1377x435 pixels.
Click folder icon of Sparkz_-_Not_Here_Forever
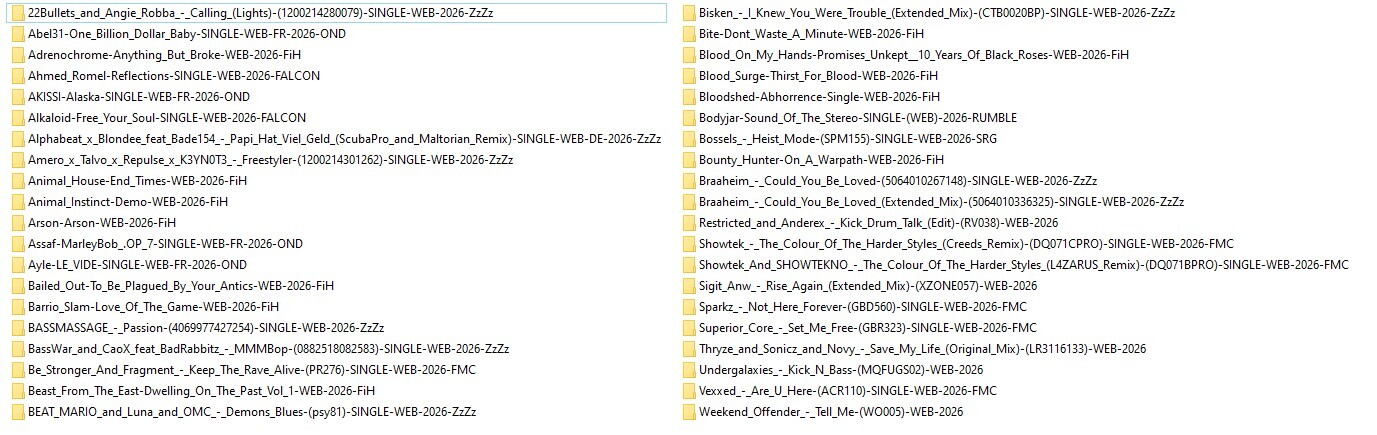tap(688, 307)
